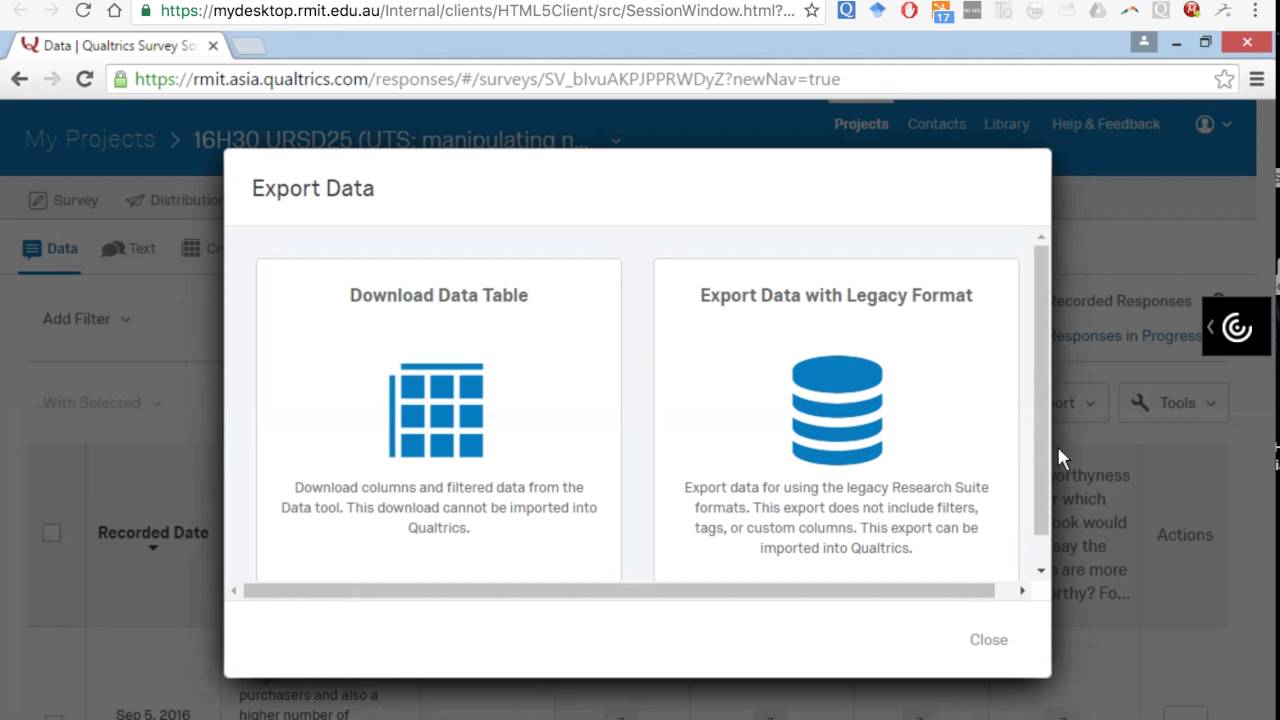Viewport: 1280px width, 720px height.
Task: Click the blue Q extension icon
Action: (846, 11)
